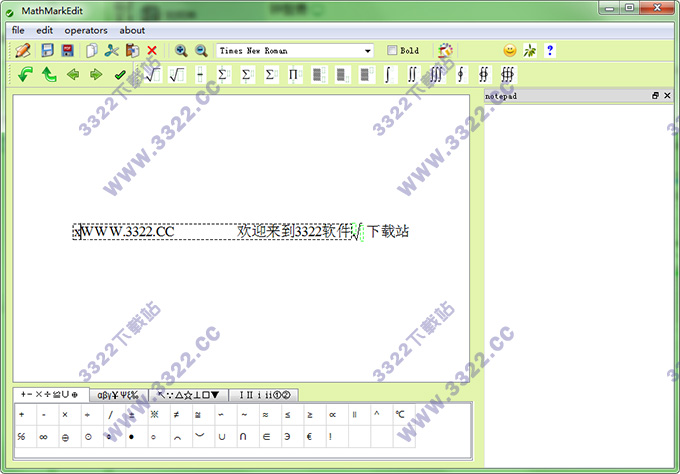Insert the first matrix block template

pos(319,75)
